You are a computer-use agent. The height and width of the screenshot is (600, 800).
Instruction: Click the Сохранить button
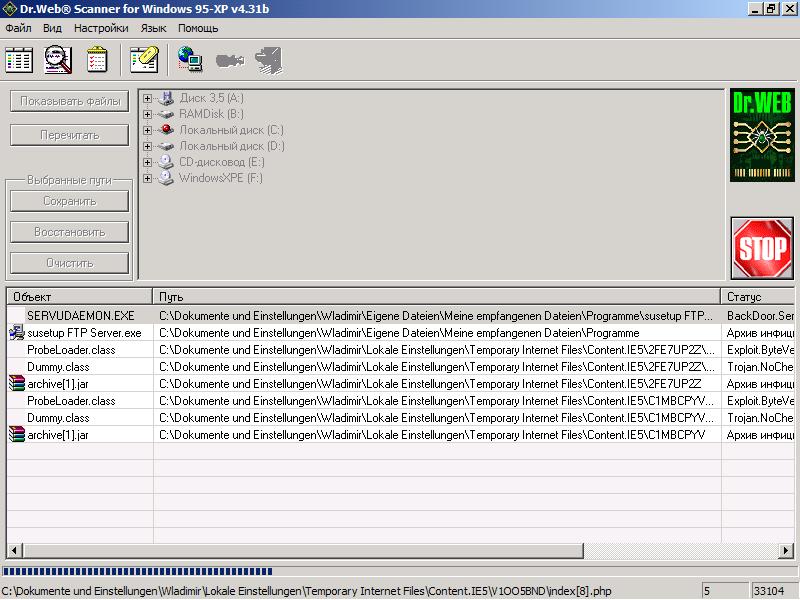70,201
